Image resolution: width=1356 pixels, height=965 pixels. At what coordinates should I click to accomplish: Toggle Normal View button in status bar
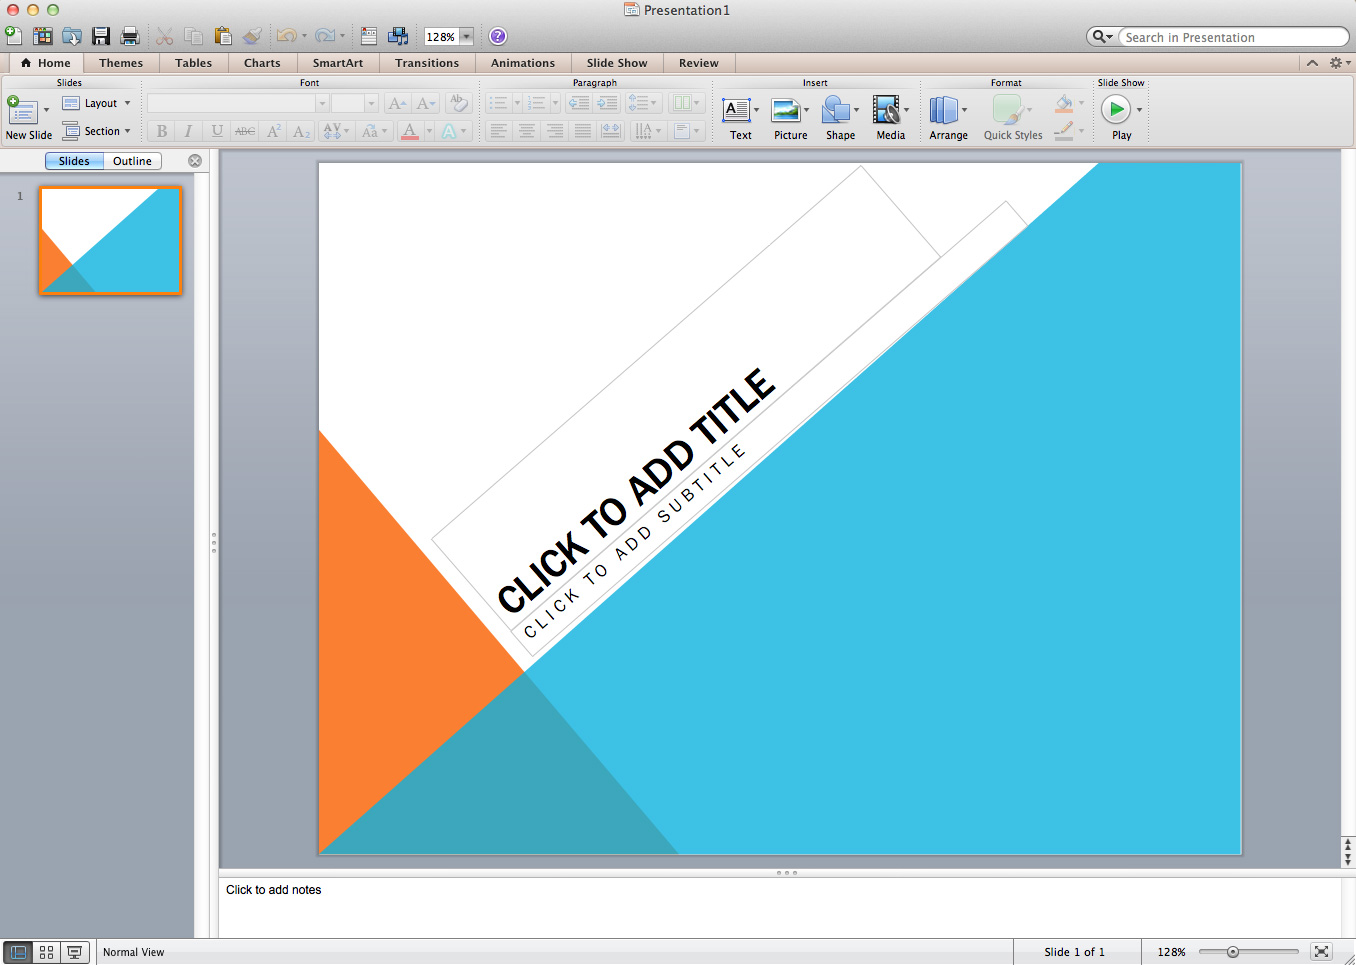pyautogui.click(x=18, y=953)
